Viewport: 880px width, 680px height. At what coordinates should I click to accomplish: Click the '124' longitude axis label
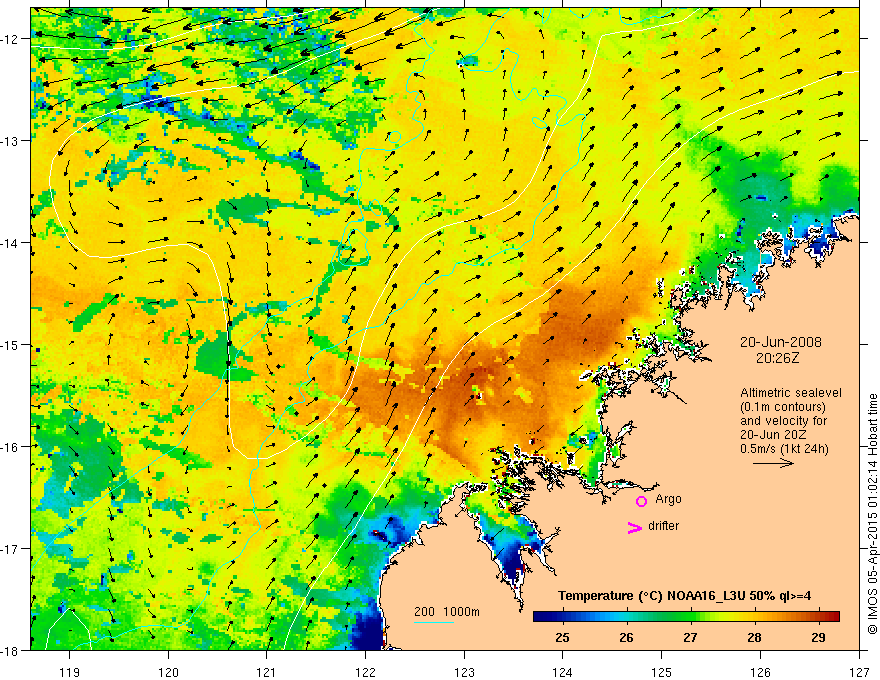pos(563,672)
